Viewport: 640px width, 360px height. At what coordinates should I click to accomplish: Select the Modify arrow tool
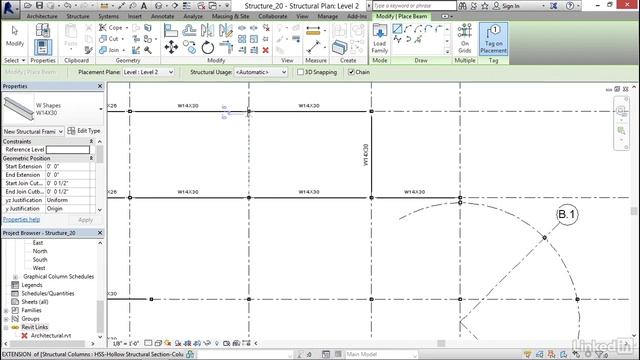[x=15, y=36]
